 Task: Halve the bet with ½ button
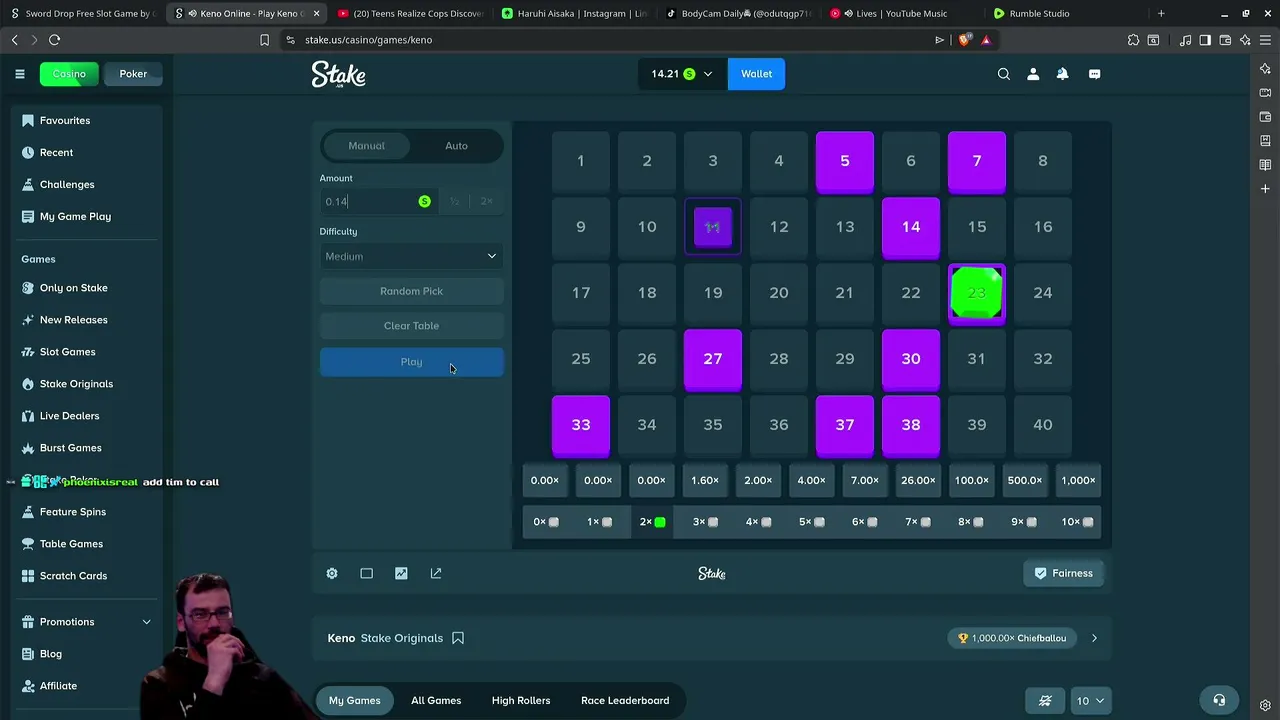point(454,201)
